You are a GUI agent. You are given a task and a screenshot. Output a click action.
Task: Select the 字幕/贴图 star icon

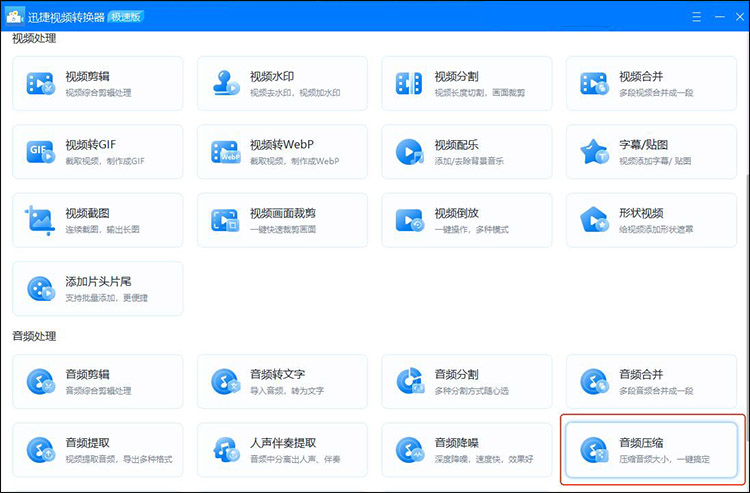tap(594, 152)
